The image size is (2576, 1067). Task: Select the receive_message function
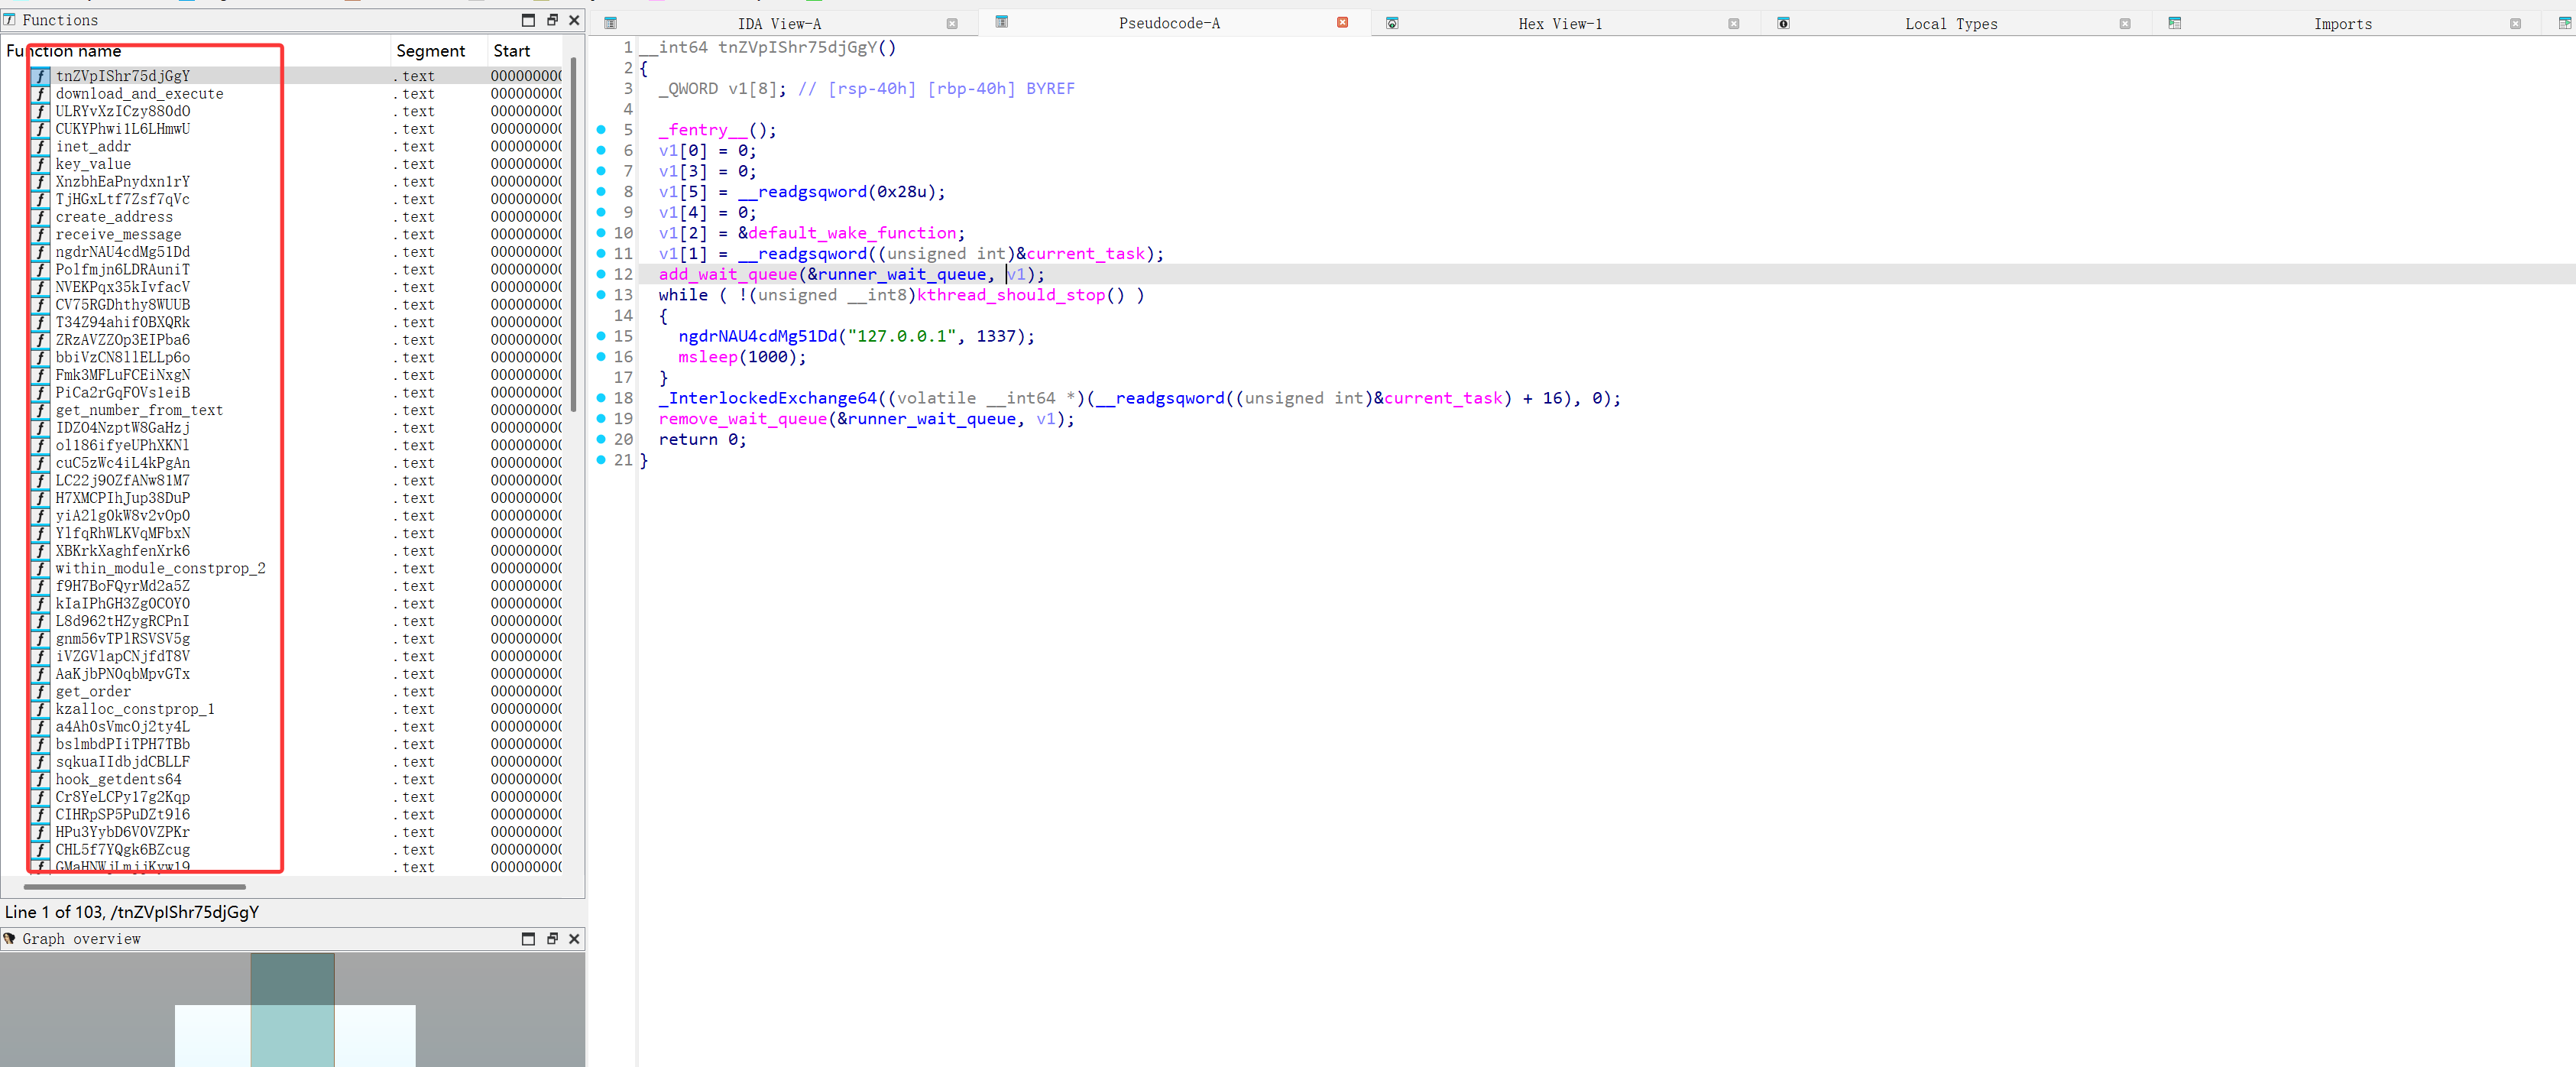(x=118, y=235)
